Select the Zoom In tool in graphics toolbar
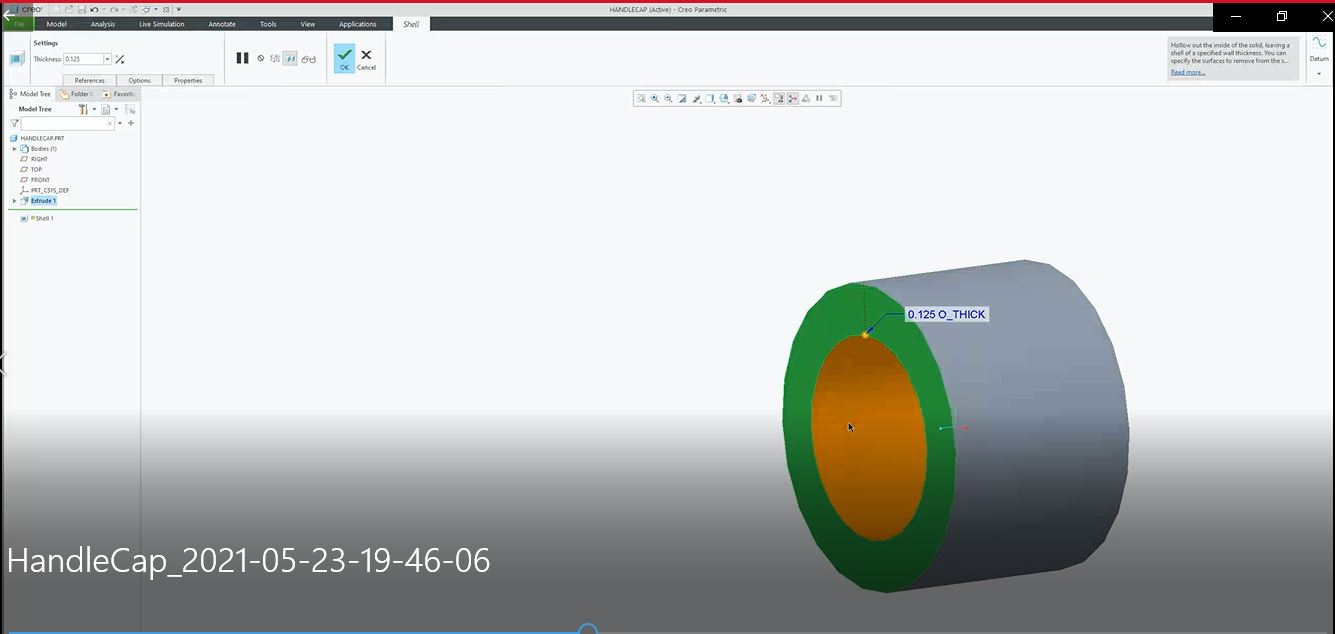This screenshot has width=1335, height=634. (x=654, y=98)
